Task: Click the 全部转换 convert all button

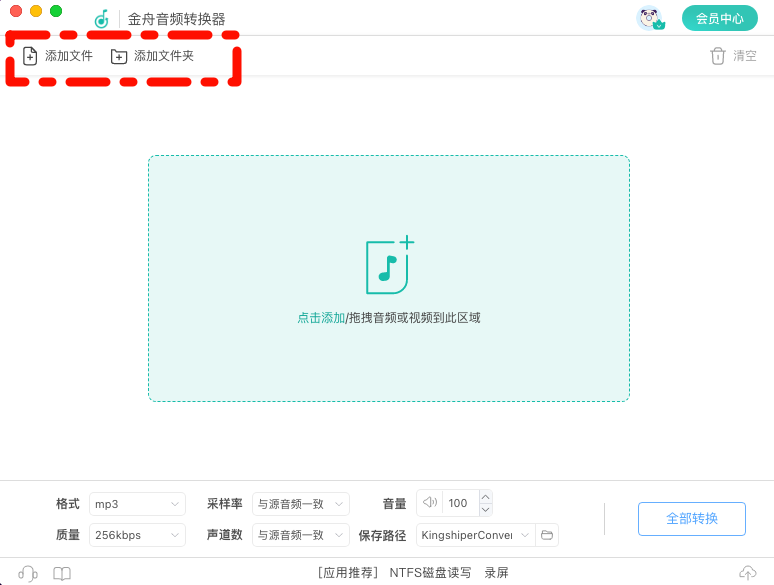Action: coord(692,519)
